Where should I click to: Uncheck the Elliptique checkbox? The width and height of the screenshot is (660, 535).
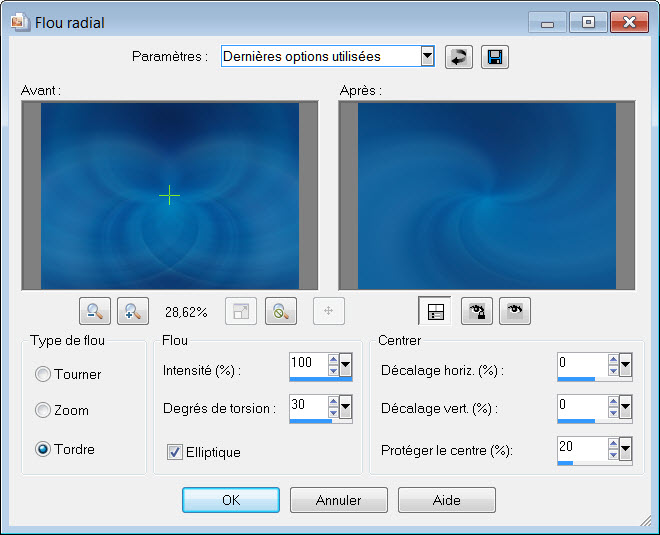point(175,452)
